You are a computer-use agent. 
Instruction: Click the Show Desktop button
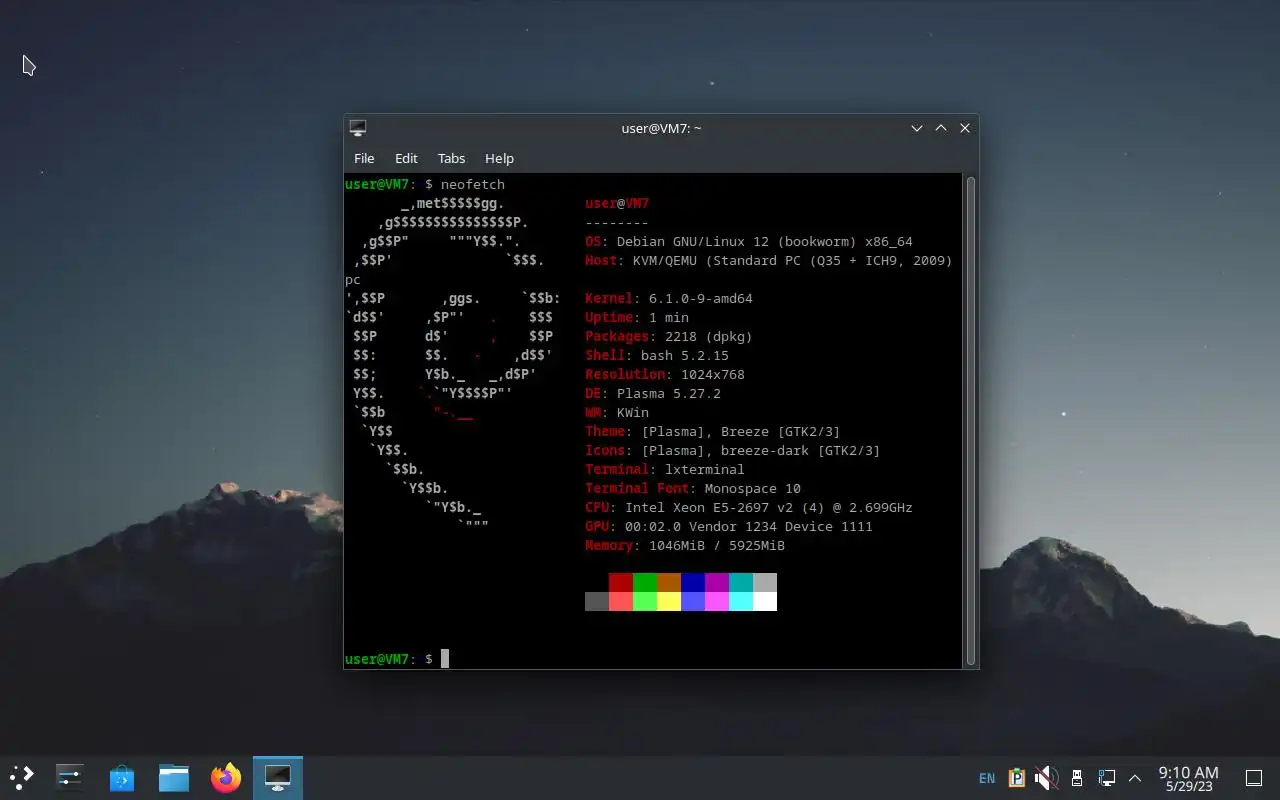pyautogui.click(x=1254, y=778)
